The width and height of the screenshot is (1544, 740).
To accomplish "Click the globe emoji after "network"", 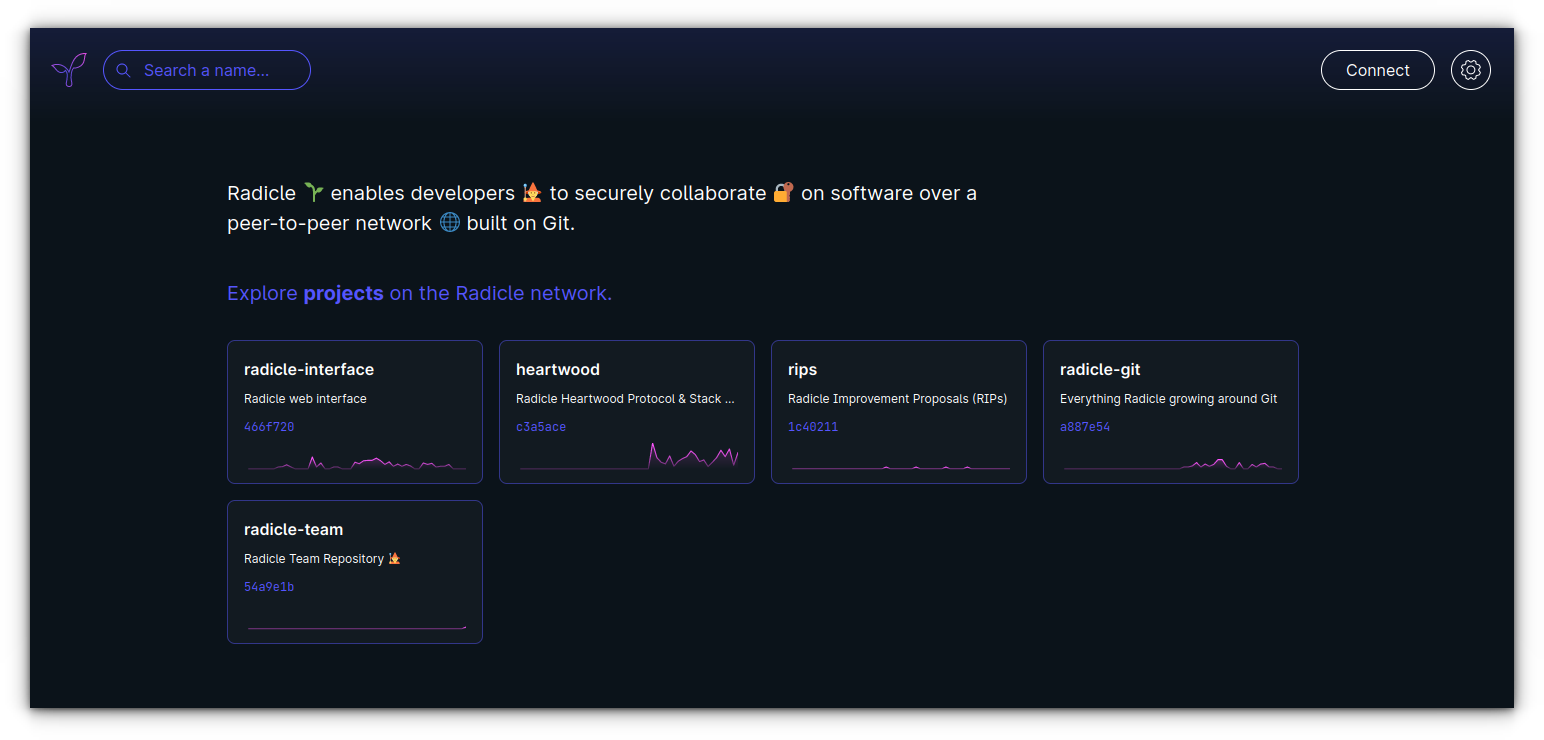I will [x=450, y=222].
